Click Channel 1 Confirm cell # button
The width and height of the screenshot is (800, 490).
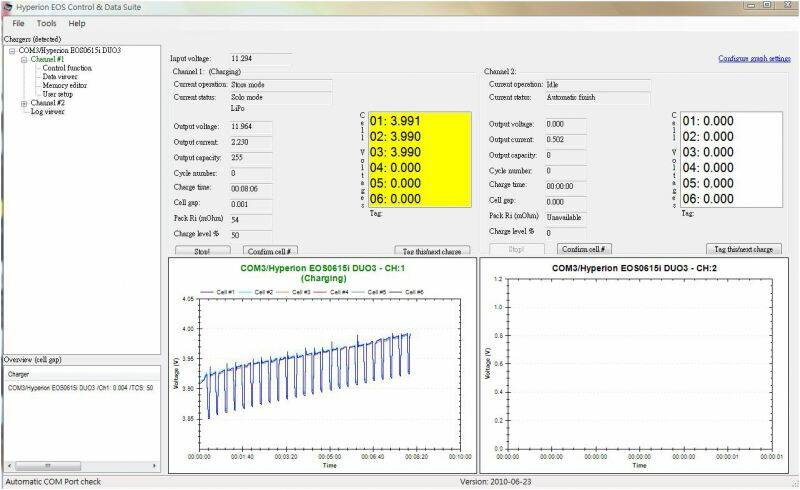(269, 251)
